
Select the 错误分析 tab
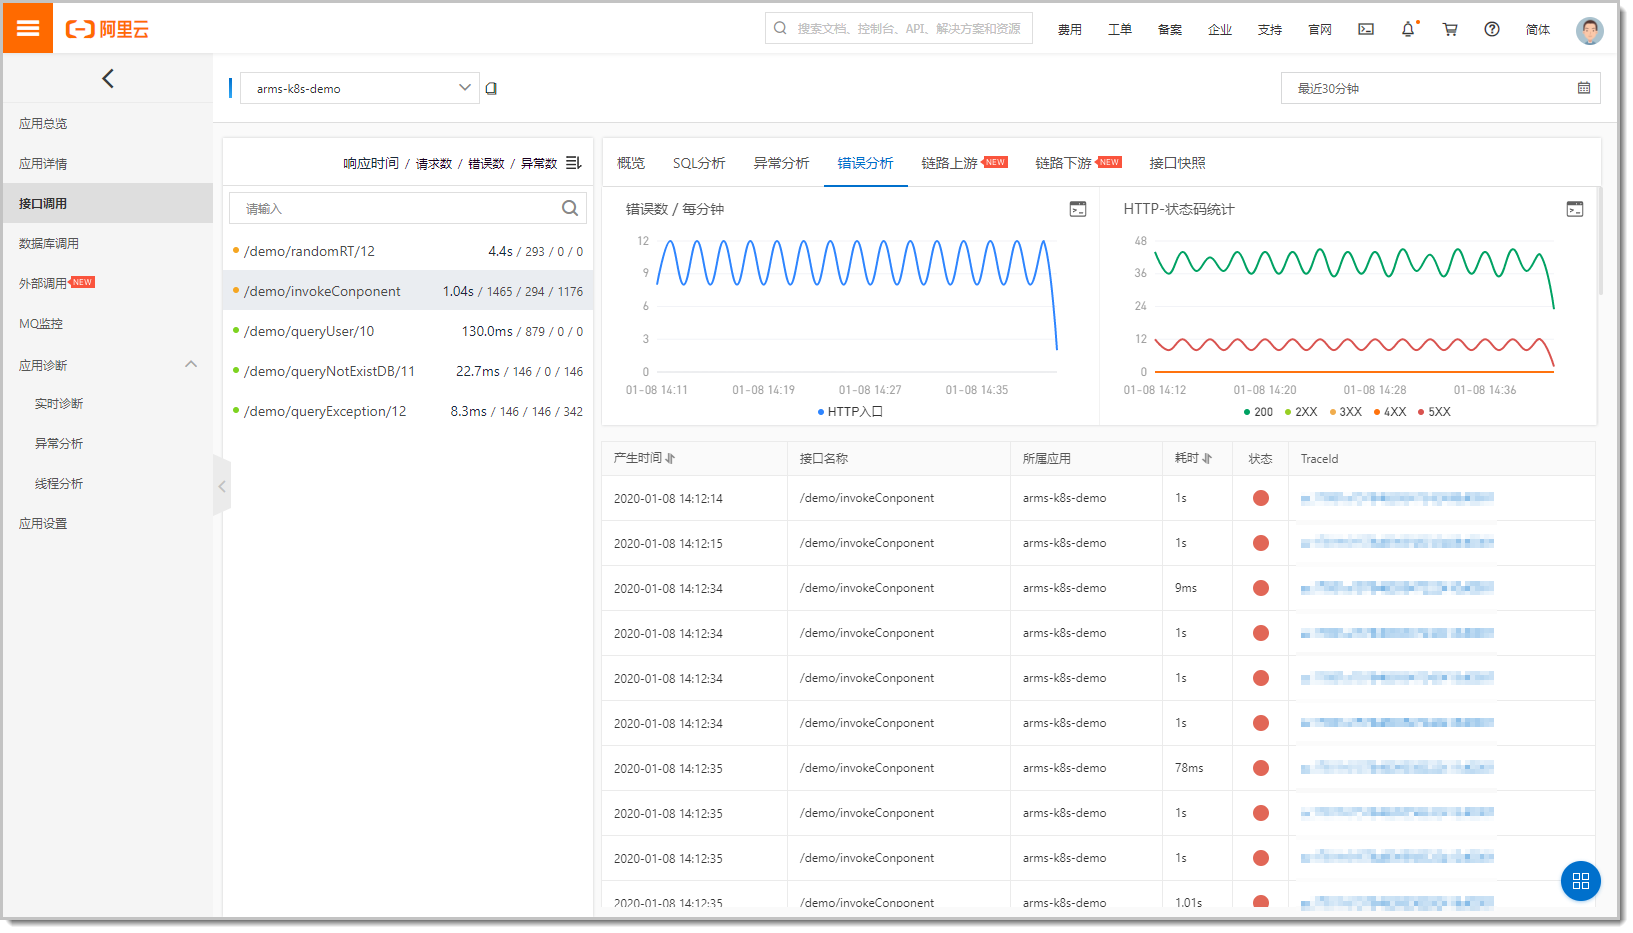pos(865,163)
